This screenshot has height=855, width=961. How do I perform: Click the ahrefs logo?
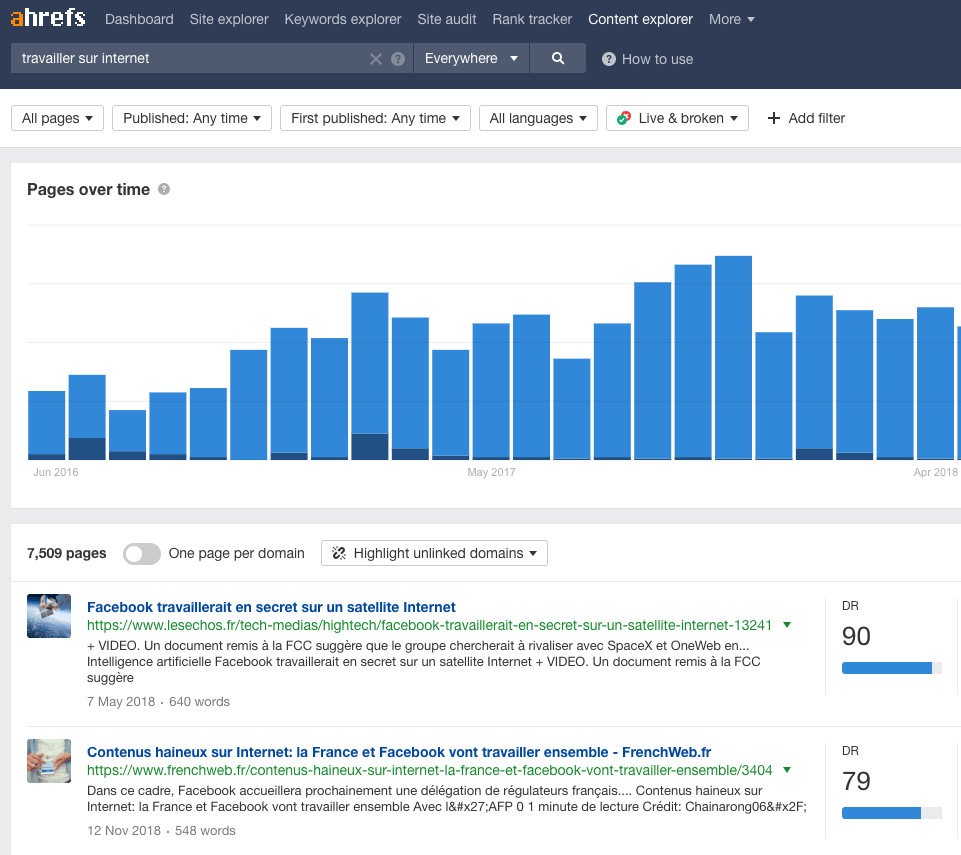(x=48, y=18)
